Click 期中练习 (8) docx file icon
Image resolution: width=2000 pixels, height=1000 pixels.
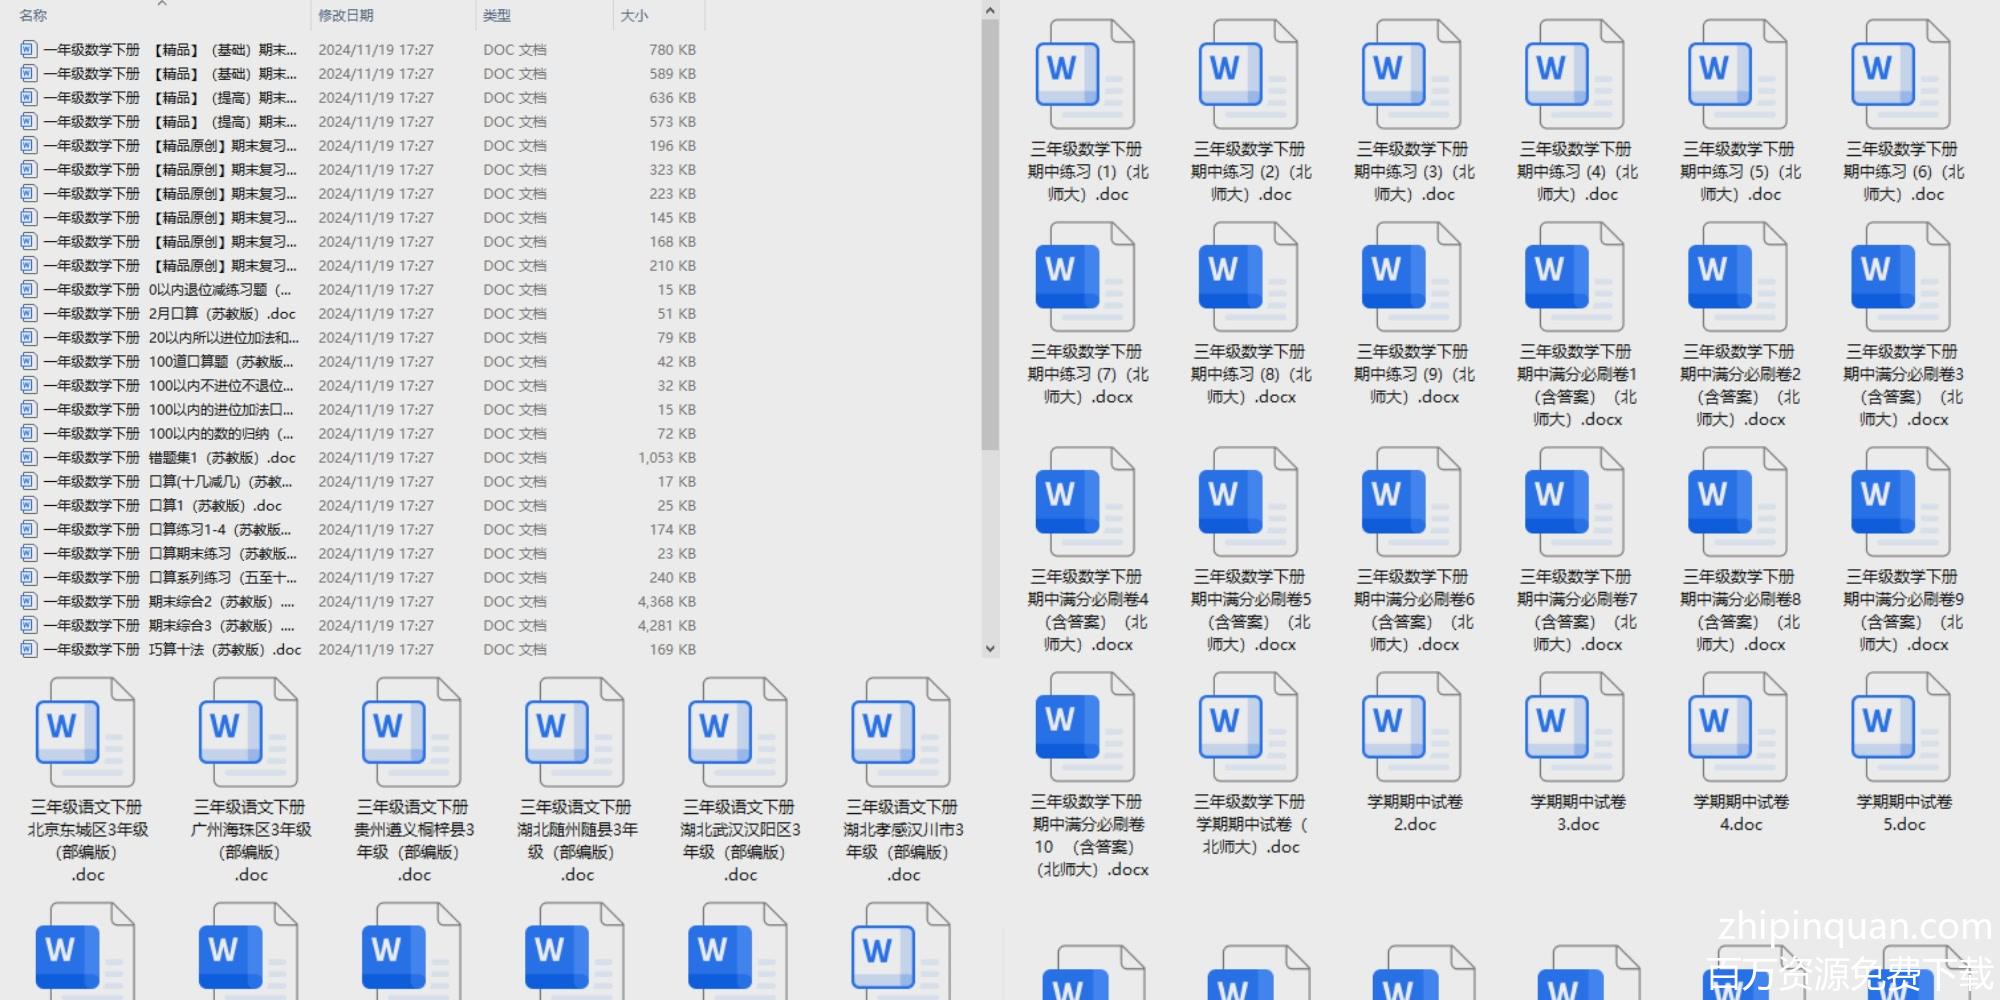pos(1249,278)
